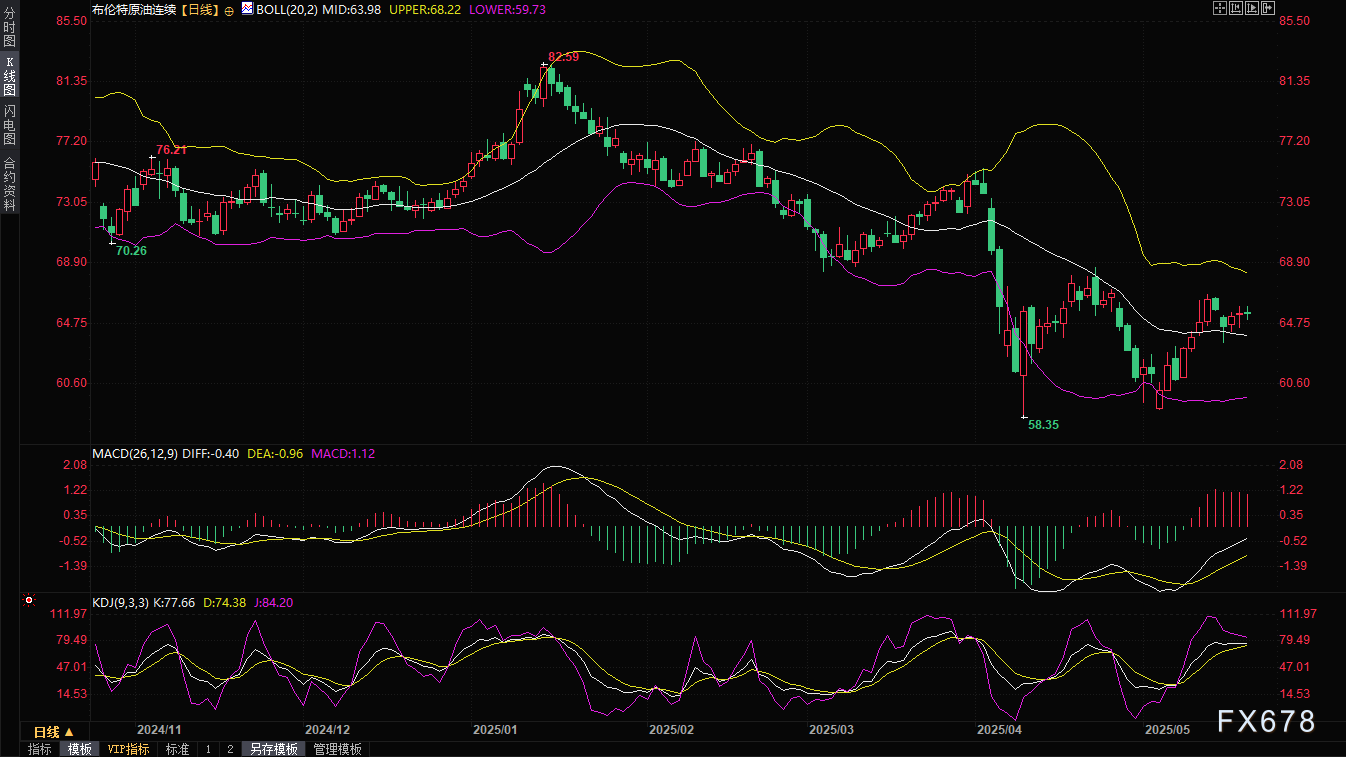Click the VIP指标 button
The image size is (1346, 757).
pos(128,749)
